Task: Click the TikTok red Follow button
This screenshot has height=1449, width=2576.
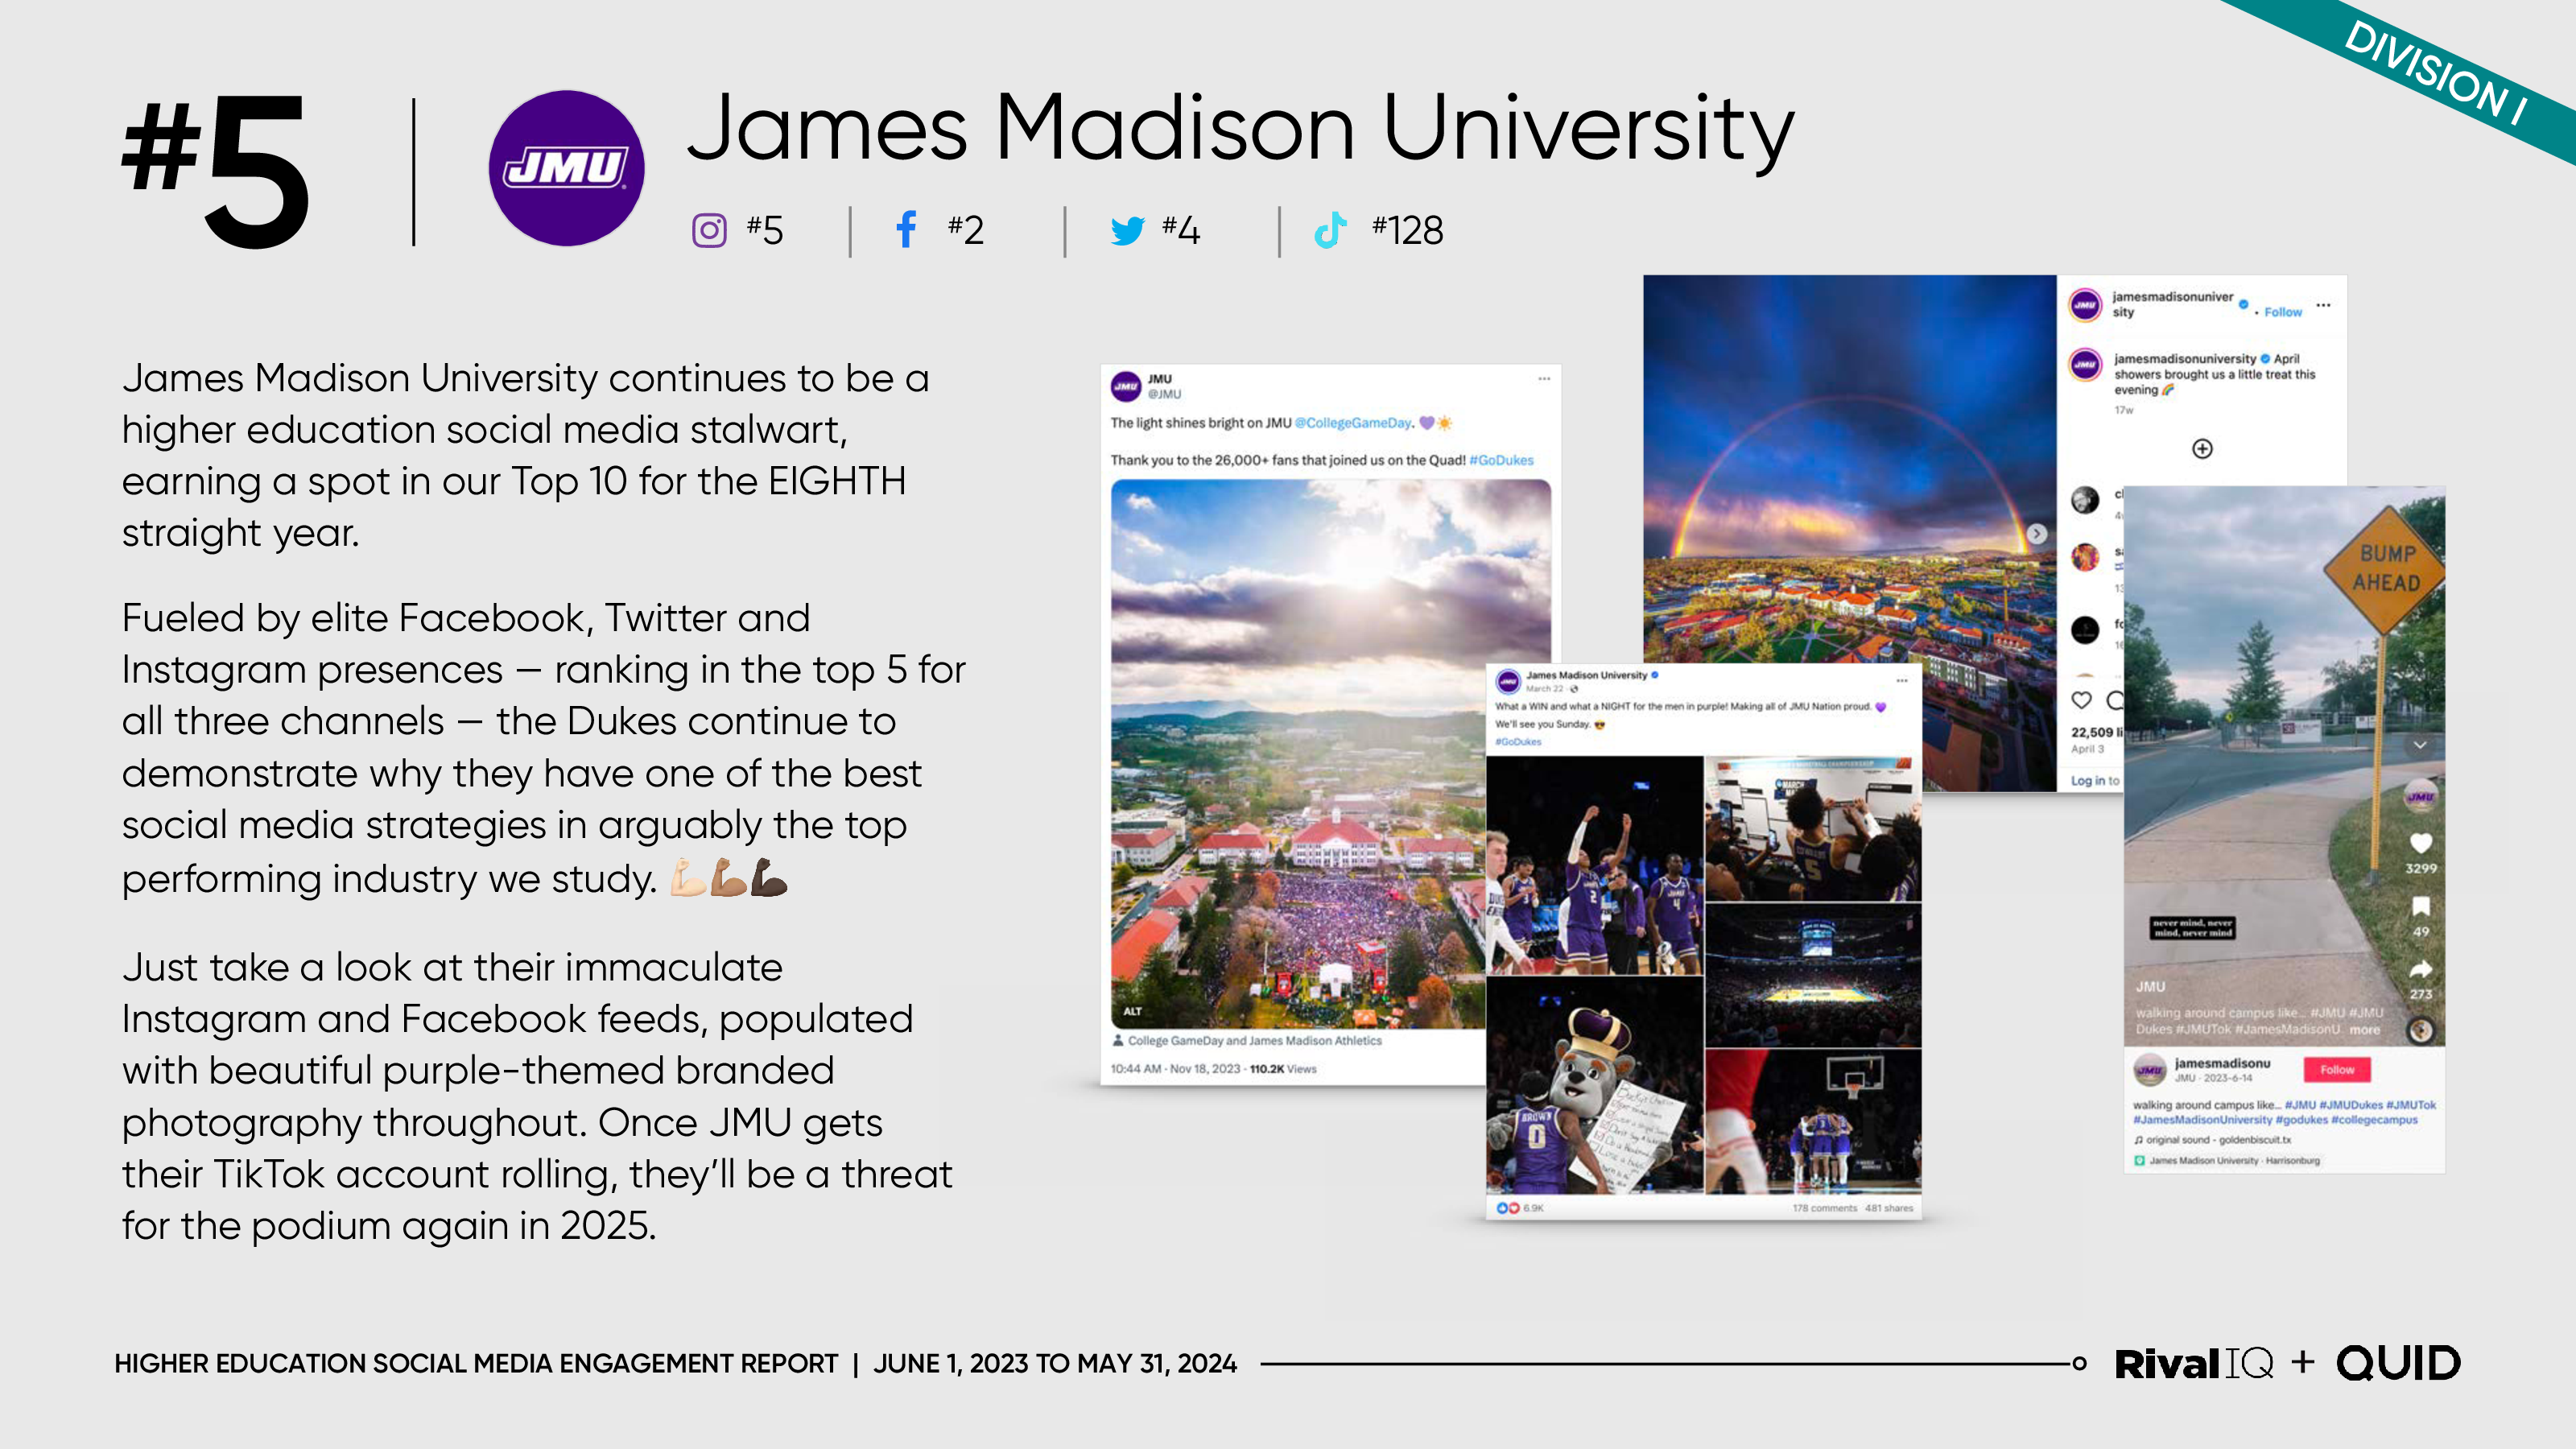Action: pos(2337,1070)
